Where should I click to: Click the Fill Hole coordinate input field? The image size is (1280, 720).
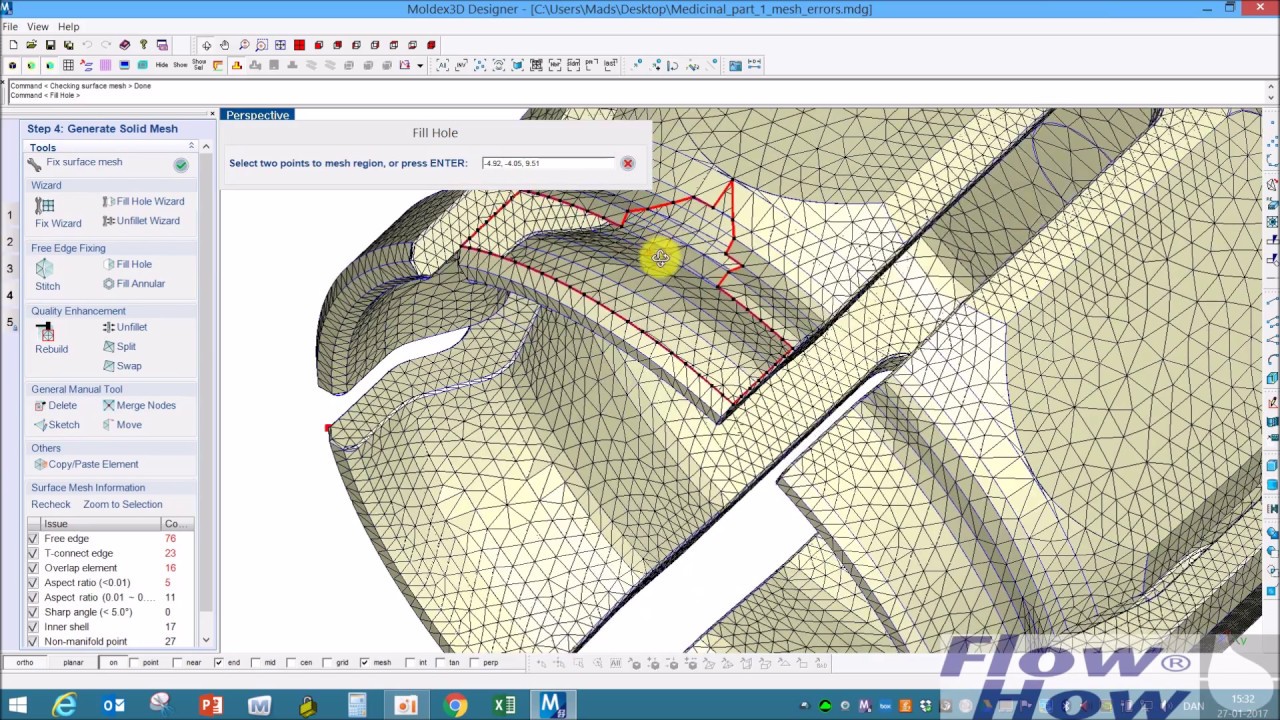coord(548,163)
